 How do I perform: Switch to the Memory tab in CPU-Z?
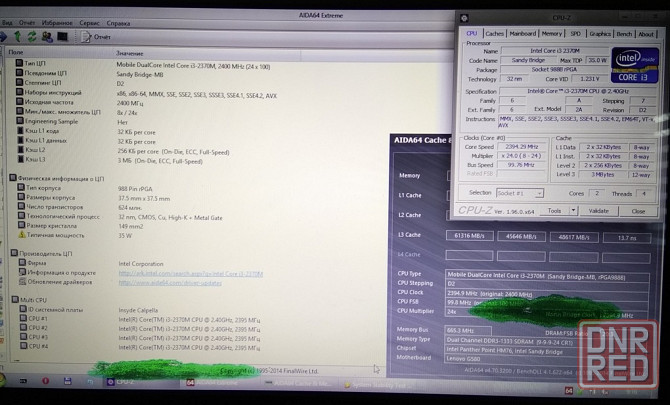(x=552, y=33)
